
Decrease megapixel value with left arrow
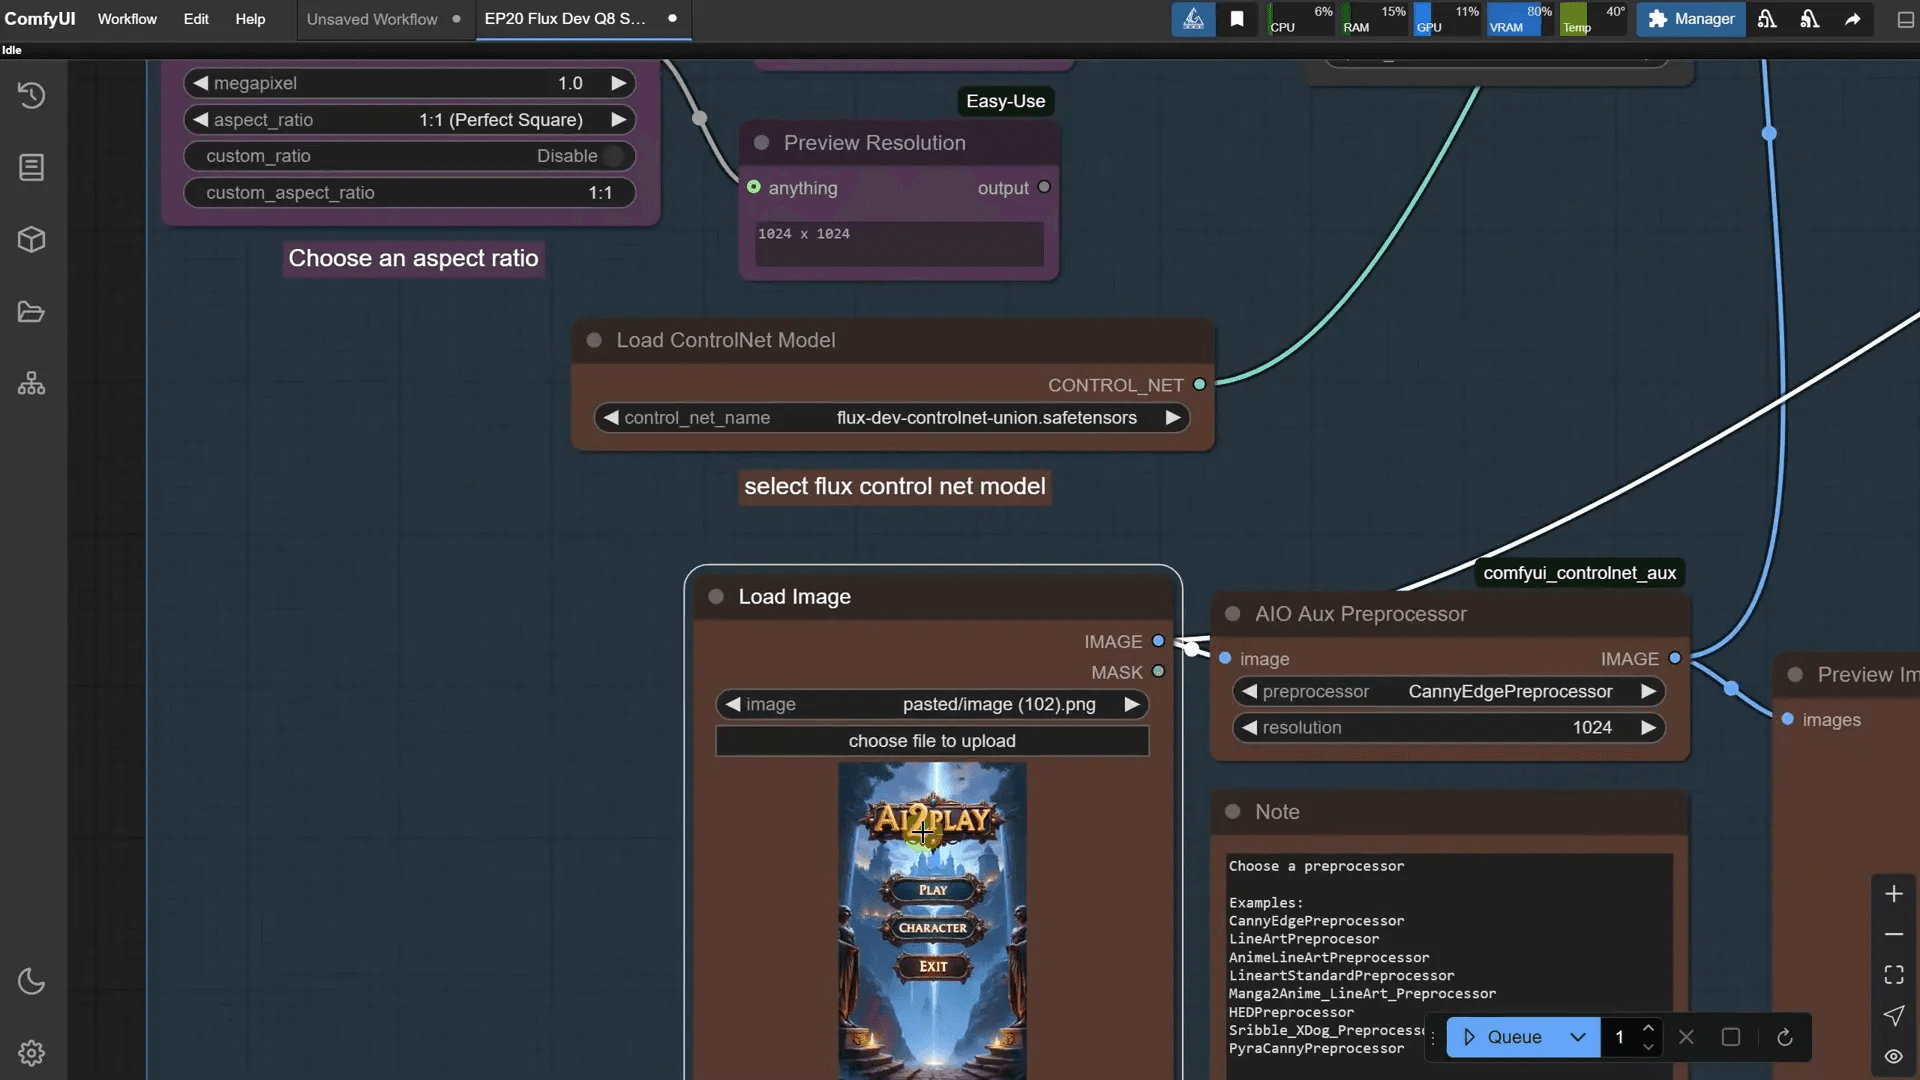[200, 83]
